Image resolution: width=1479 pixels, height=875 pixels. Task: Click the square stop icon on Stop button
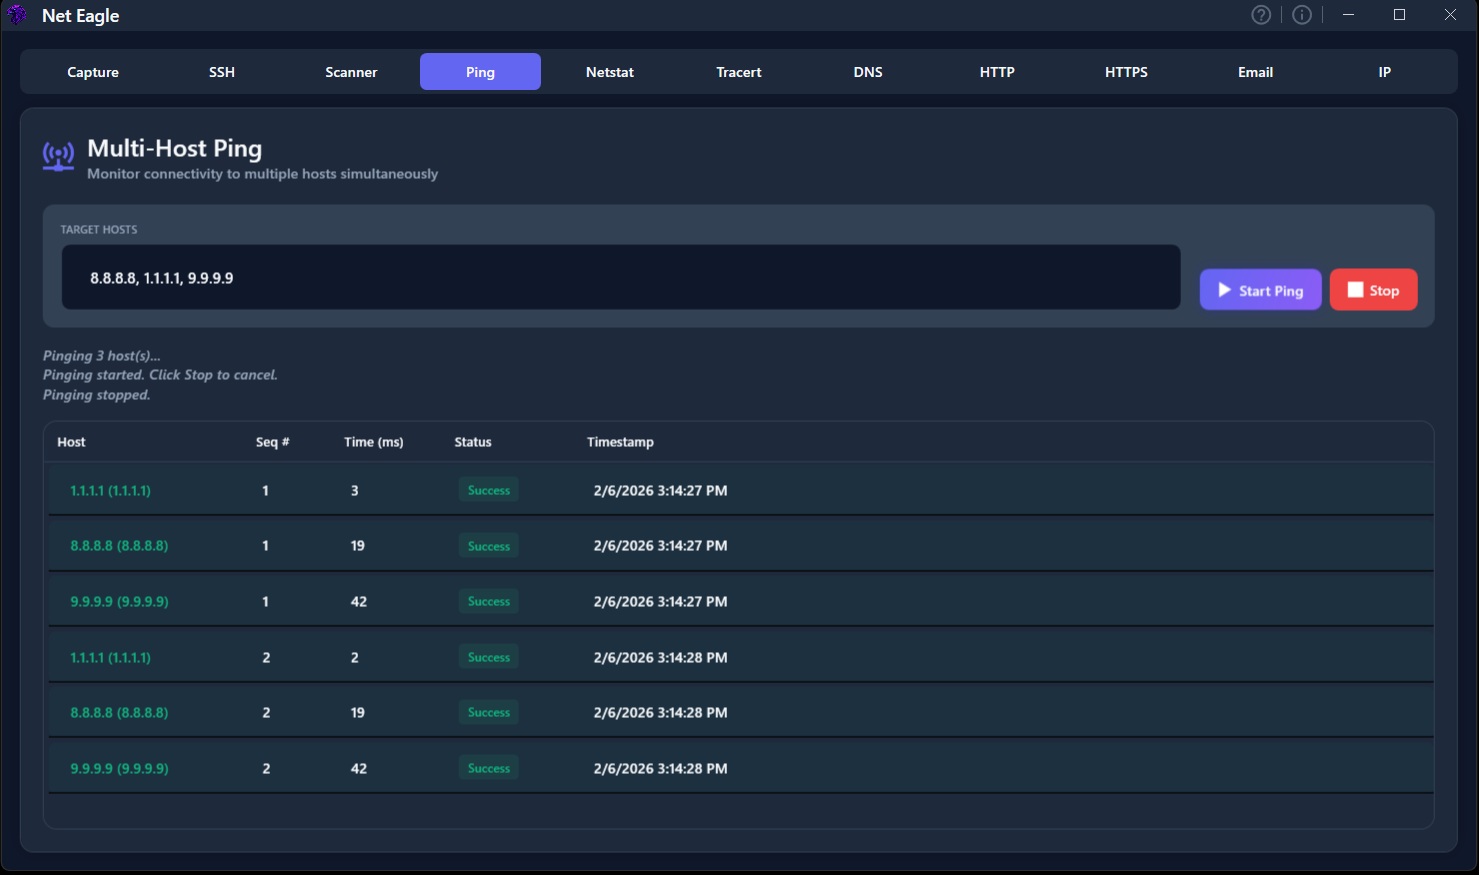click(x=1356, y=289)
